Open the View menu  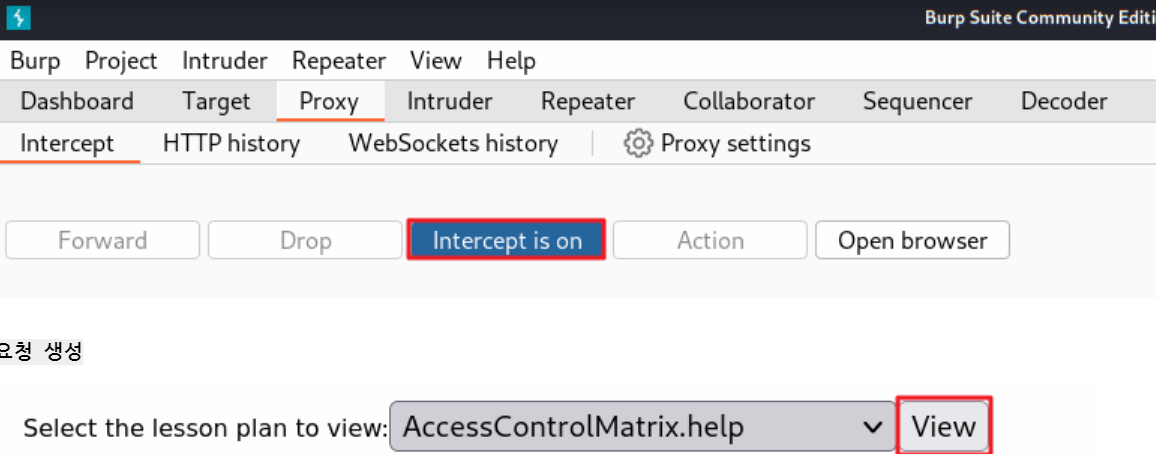point(436,60)
